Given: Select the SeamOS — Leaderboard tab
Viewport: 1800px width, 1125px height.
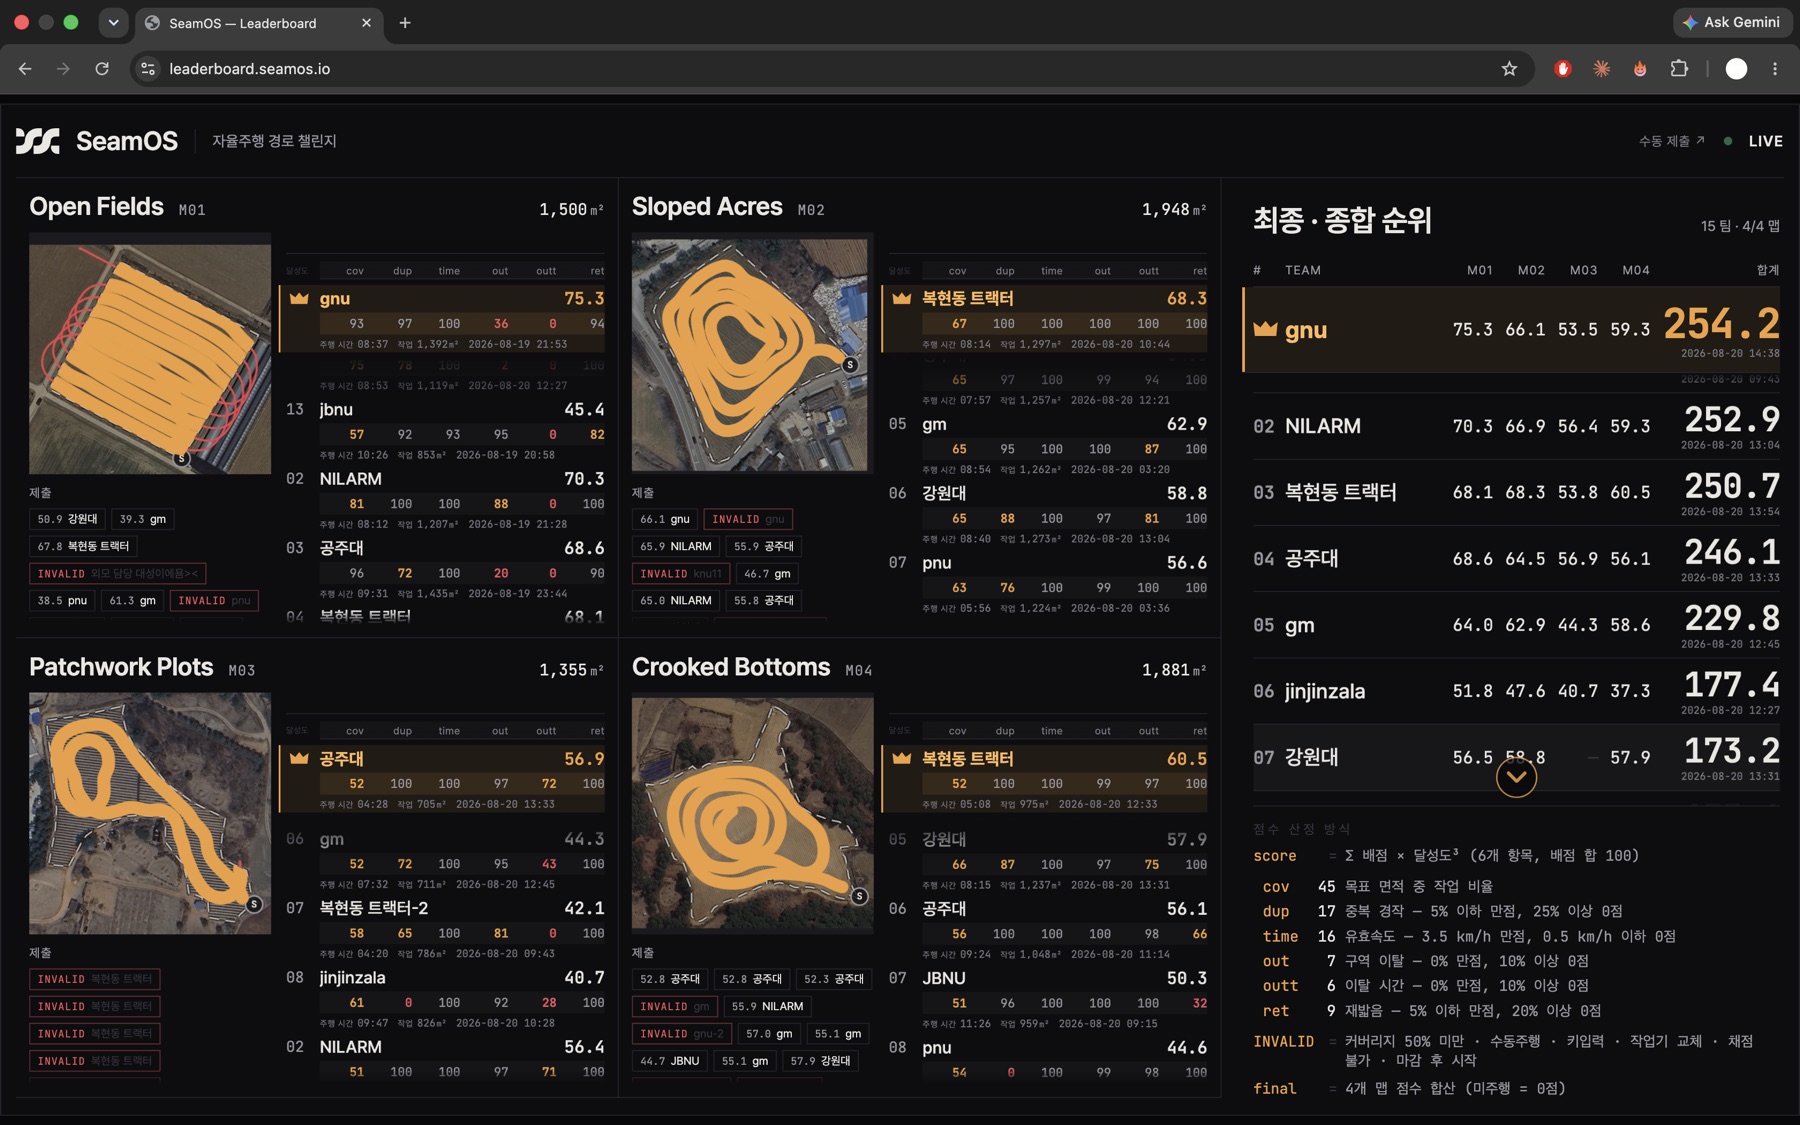Looking at the screenshot, I should point(258,23).
